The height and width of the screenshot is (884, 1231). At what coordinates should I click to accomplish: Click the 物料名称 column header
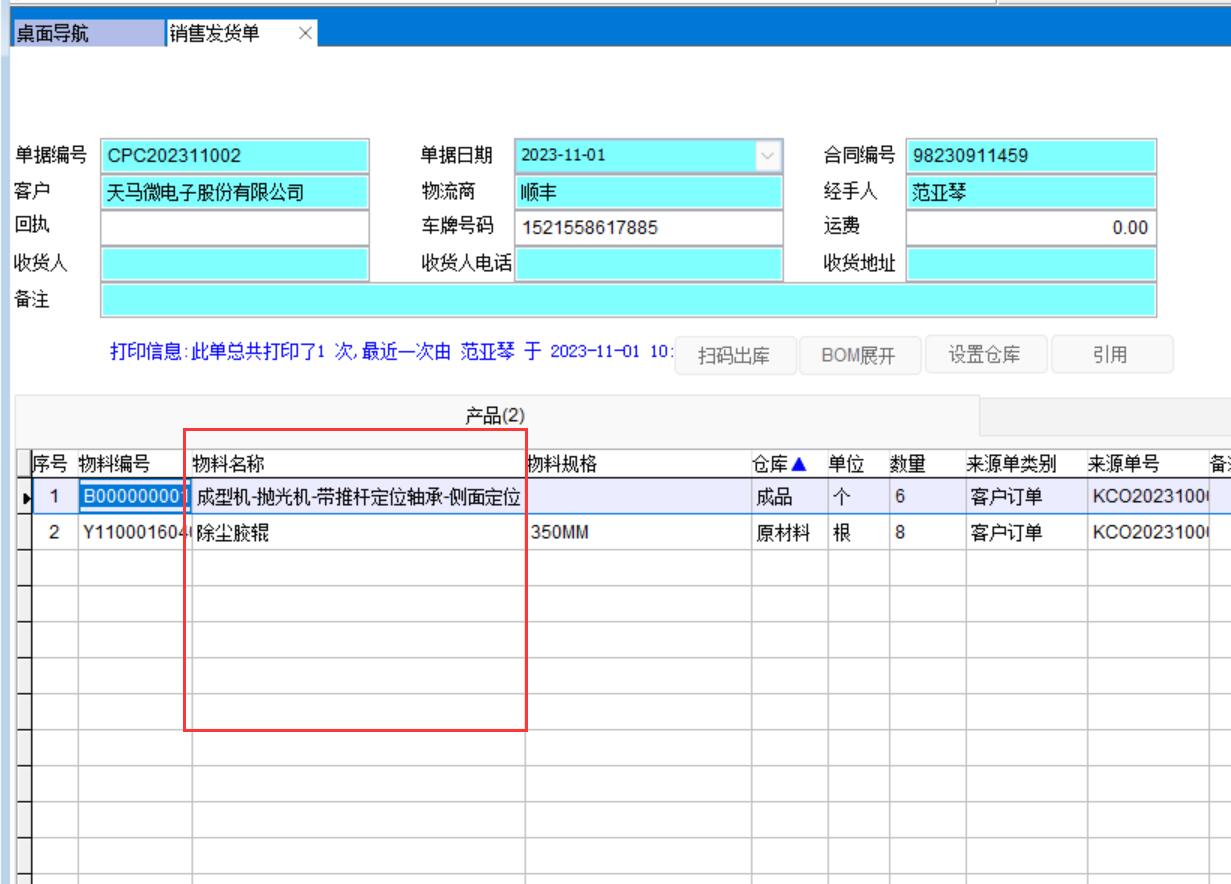click(x=358, y=464)
